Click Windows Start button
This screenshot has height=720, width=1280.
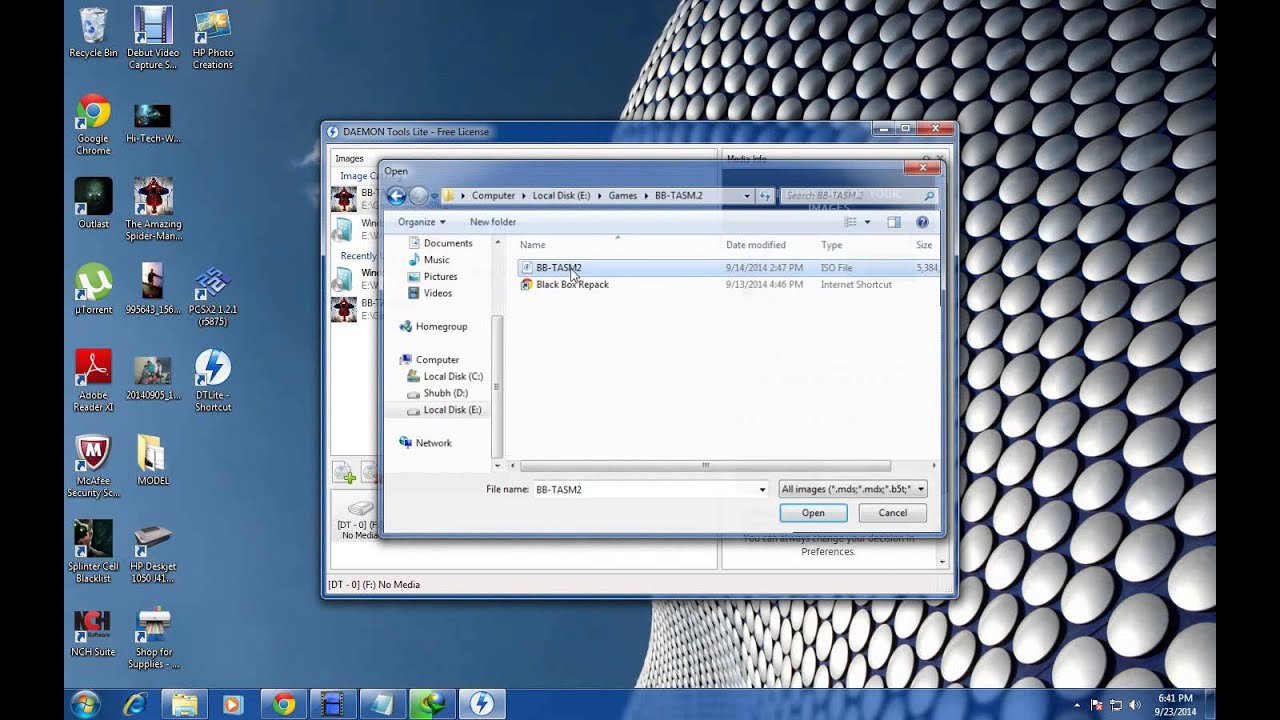pyautogui.click(x=85, y=704)
